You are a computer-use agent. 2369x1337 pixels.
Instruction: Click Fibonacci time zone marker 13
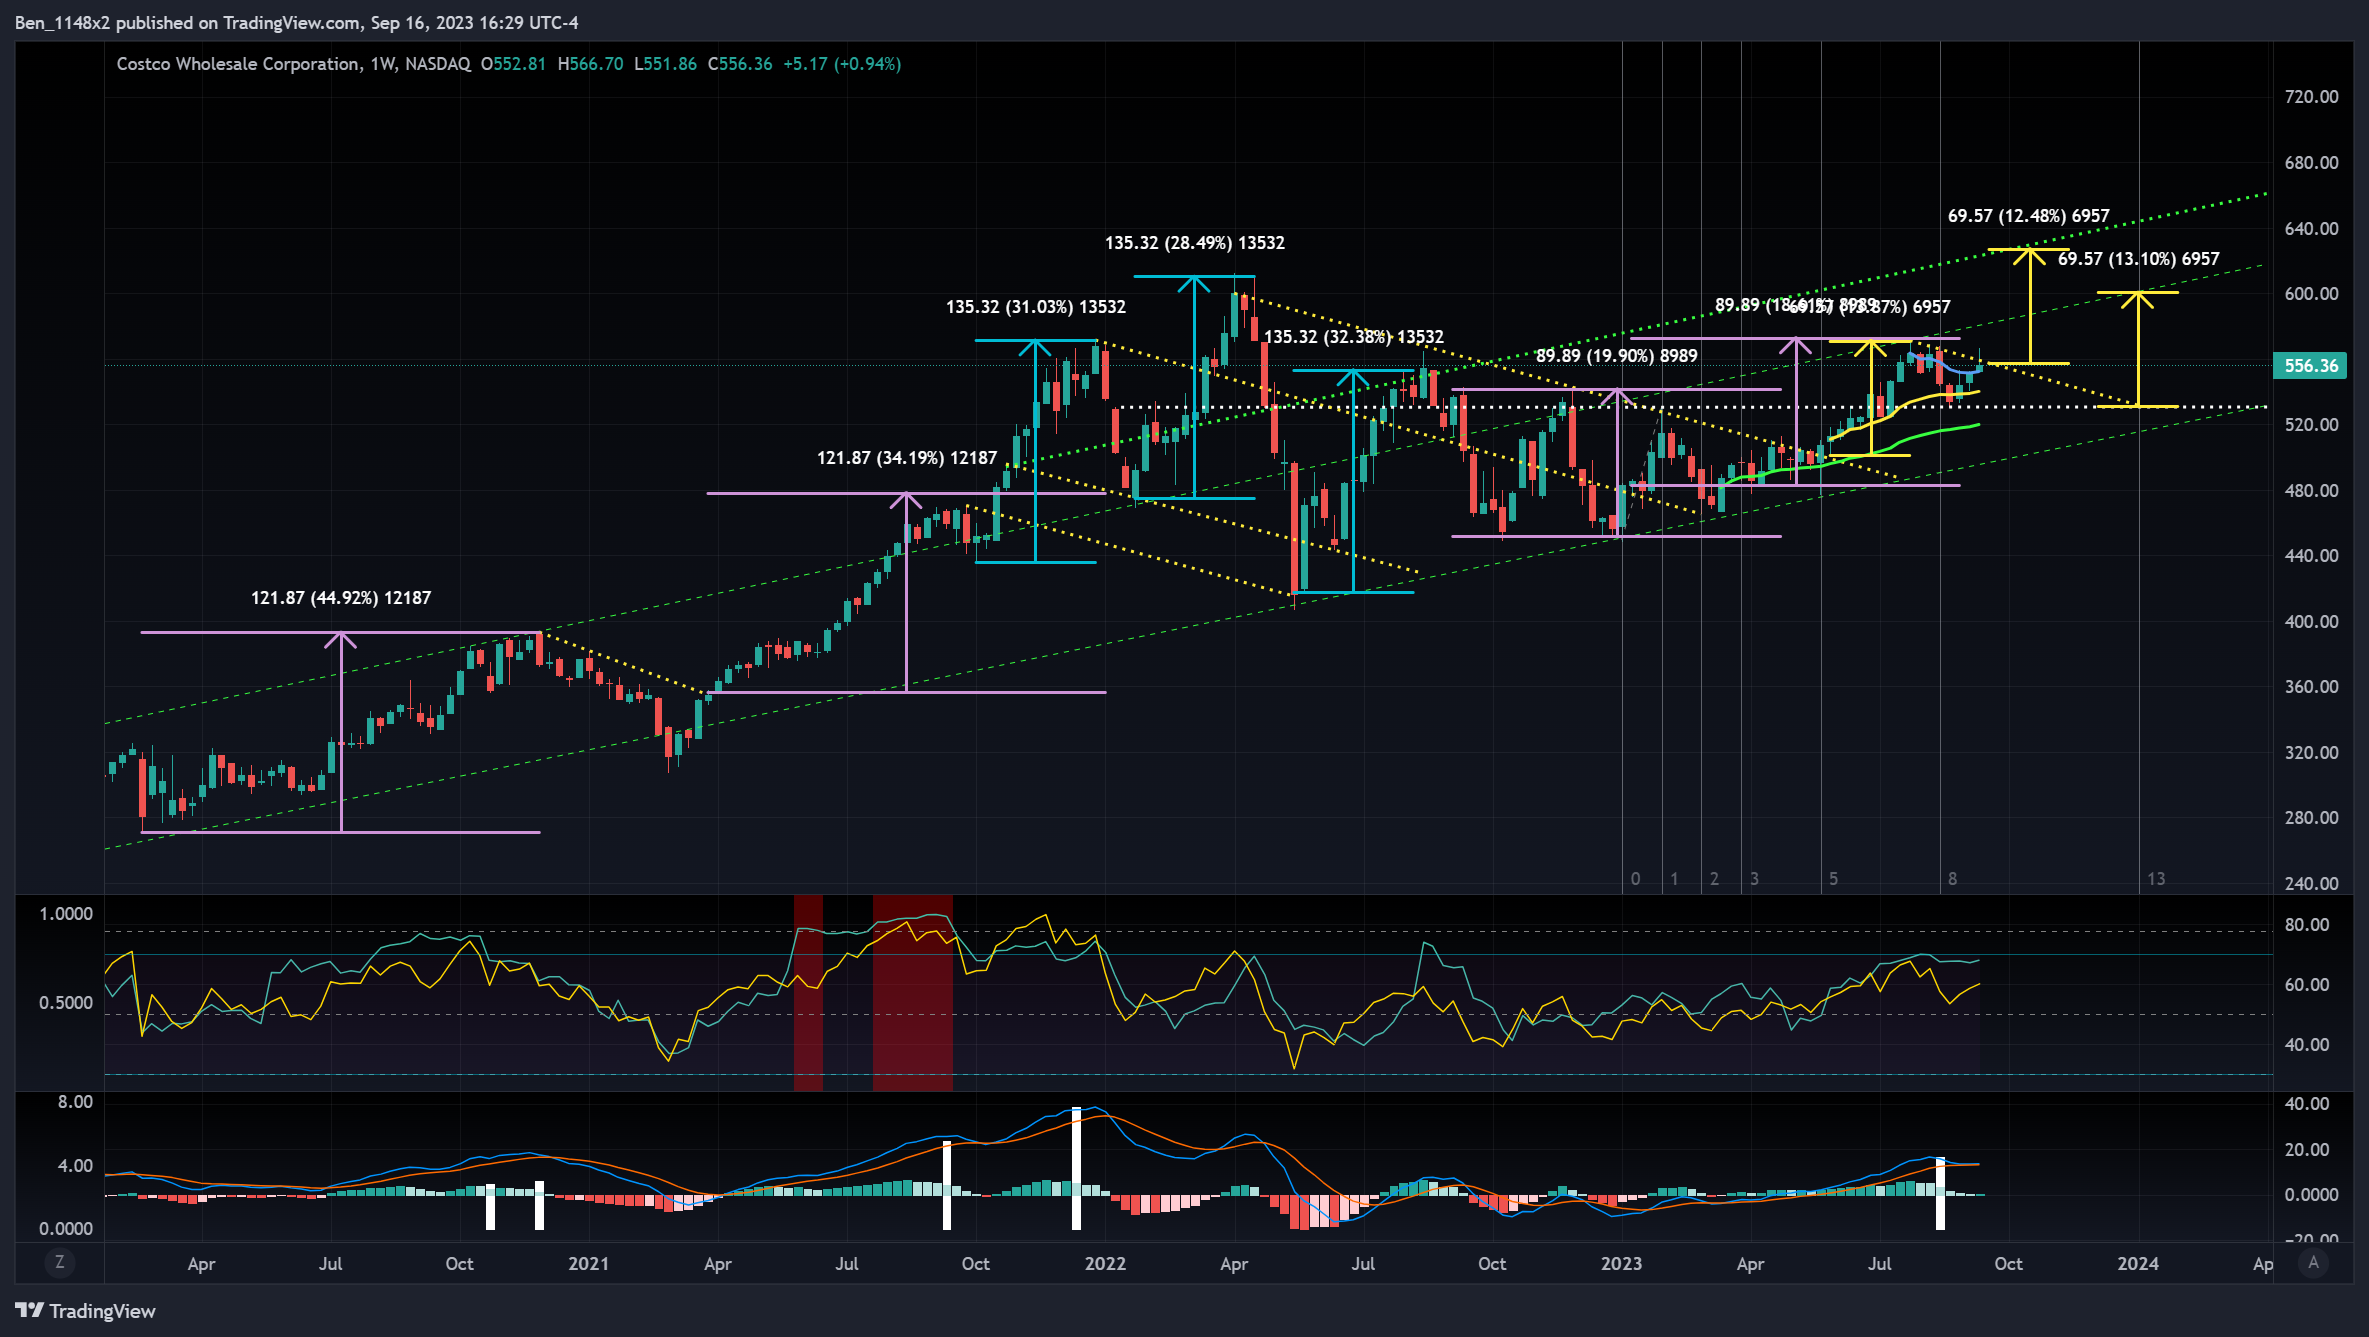click(x=2156, y=879)
